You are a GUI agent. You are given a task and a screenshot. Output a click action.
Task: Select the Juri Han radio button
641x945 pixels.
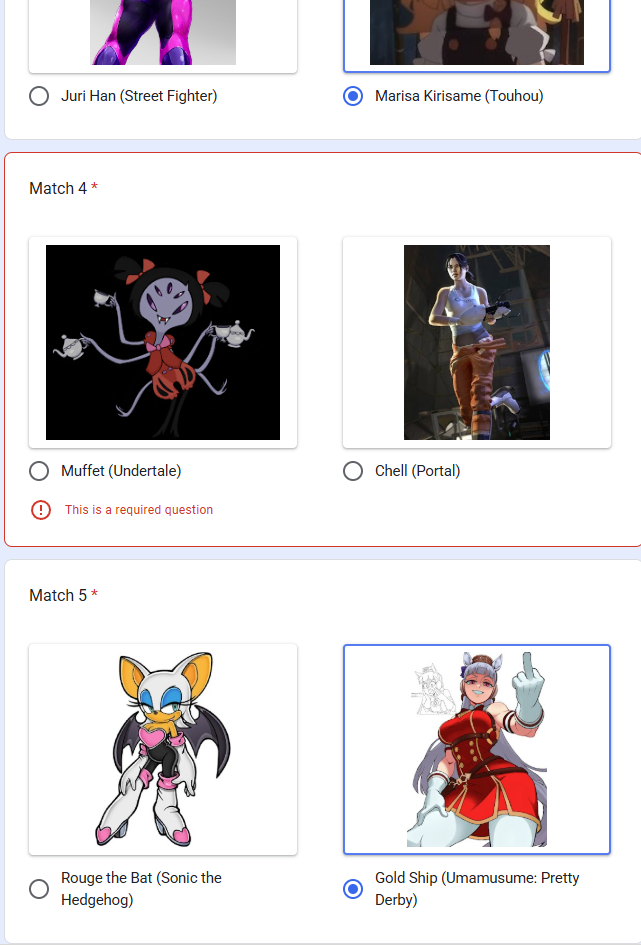(x=39, y=96)
